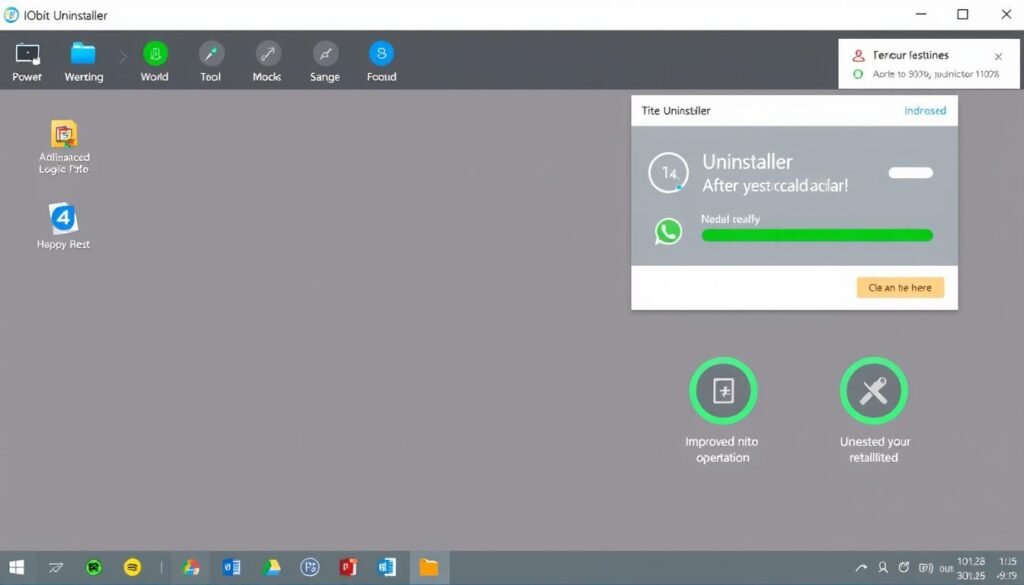The height and width of the screenshot is (585, 1024).
Task: Open the Power toolbar icon
Action: 27,54
